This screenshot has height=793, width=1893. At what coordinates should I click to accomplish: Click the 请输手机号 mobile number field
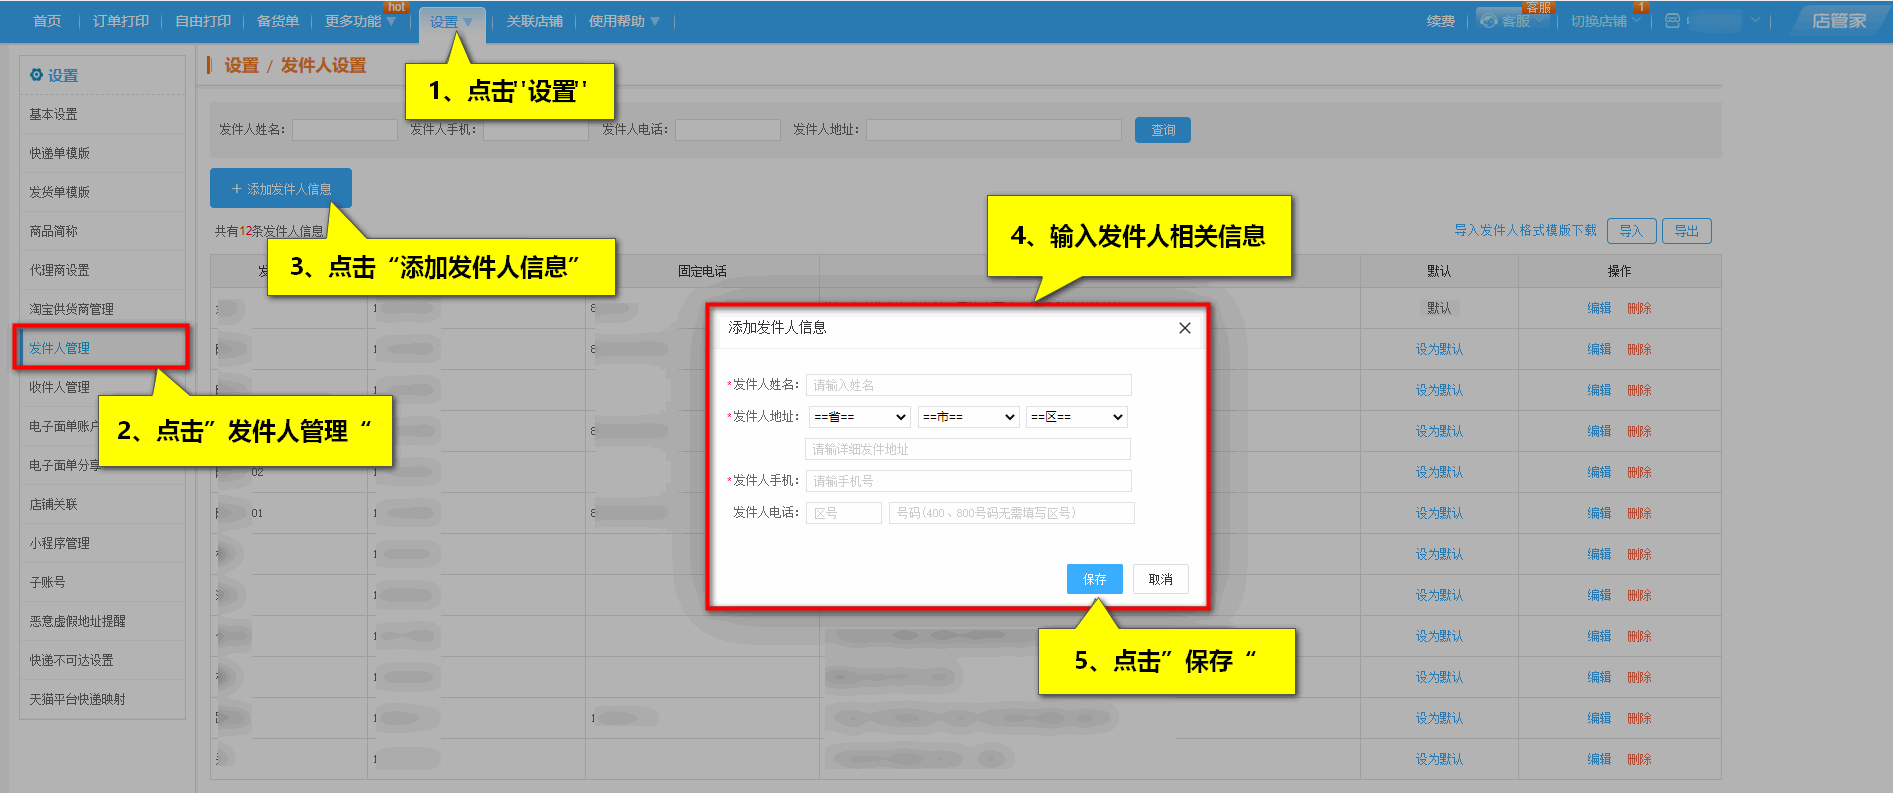pyautogui.click(x=968, y=481)
